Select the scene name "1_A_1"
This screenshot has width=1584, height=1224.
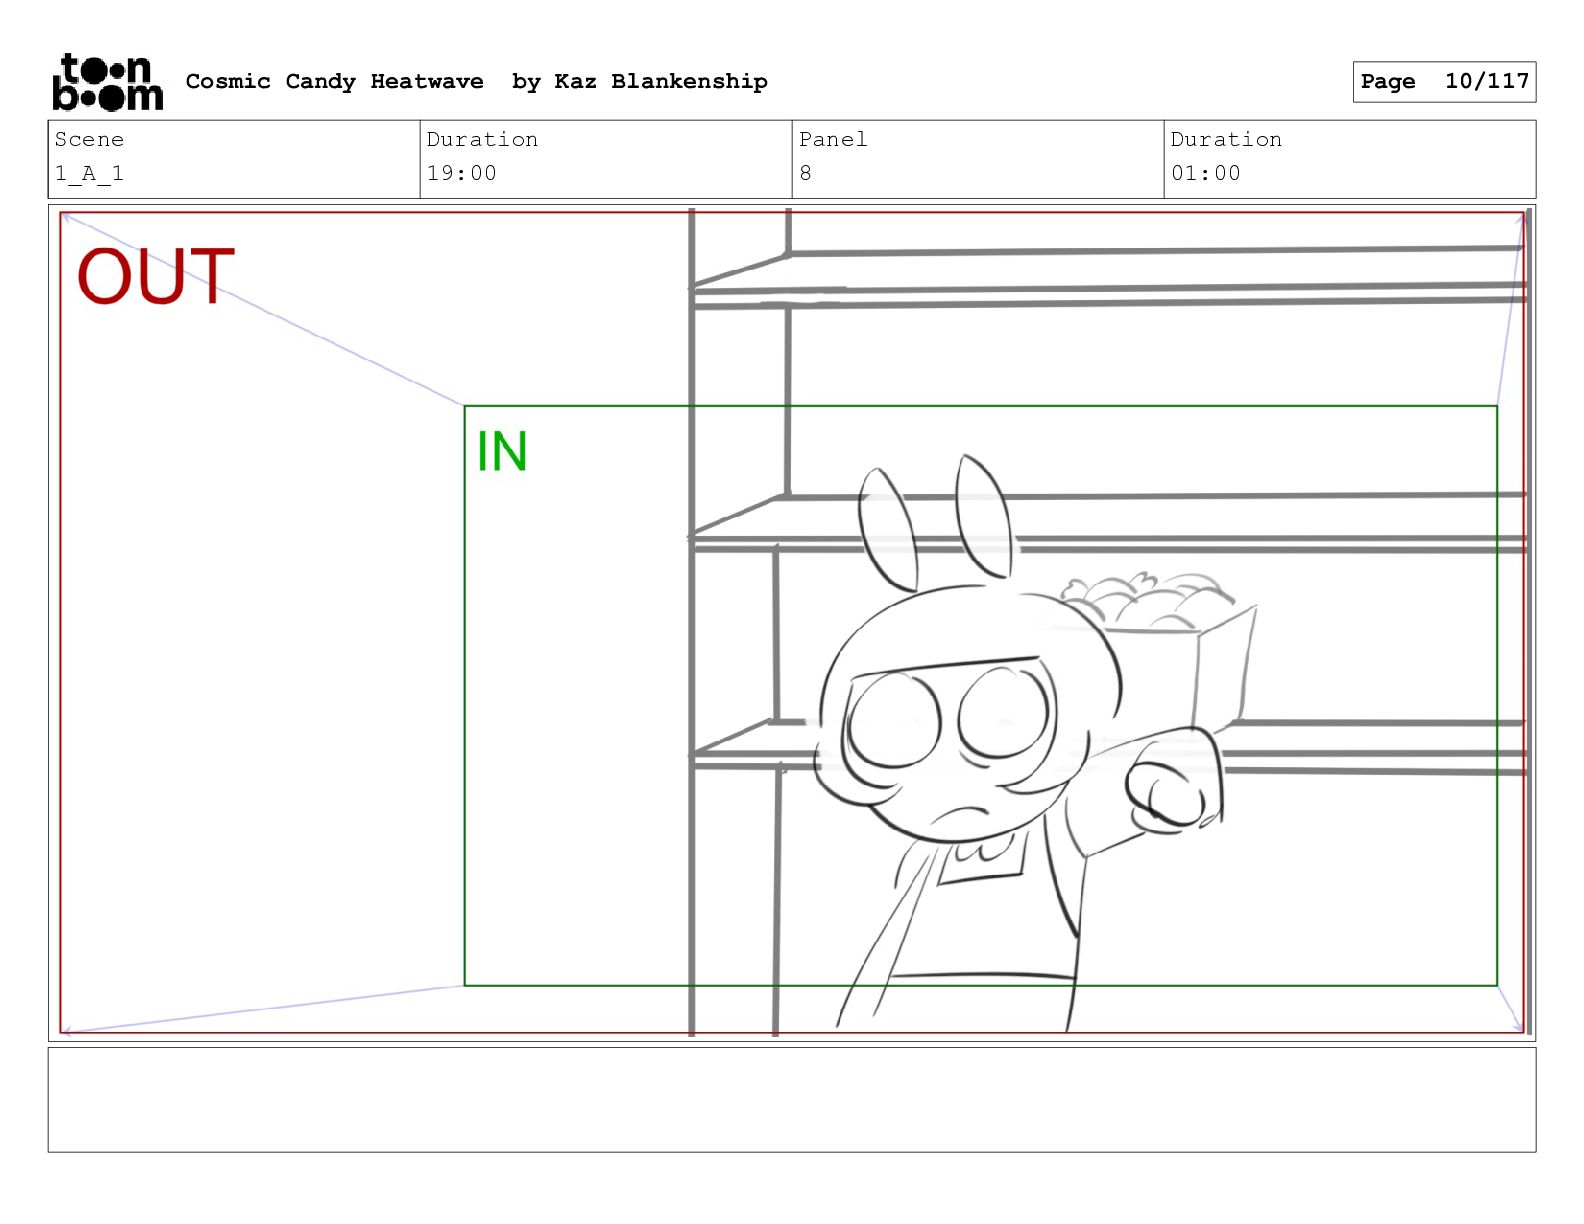[x=89, y=173]
